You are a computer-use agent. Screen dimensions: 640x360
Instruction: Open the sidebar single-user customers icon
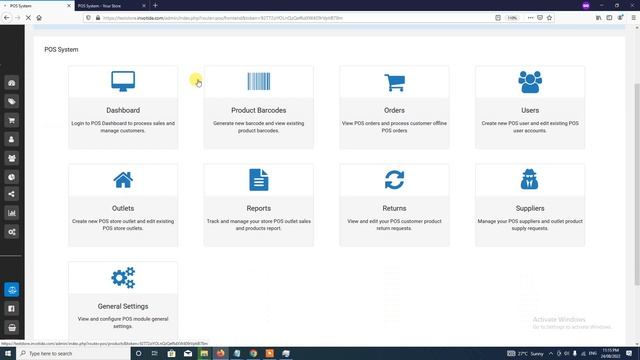[11, 139]
